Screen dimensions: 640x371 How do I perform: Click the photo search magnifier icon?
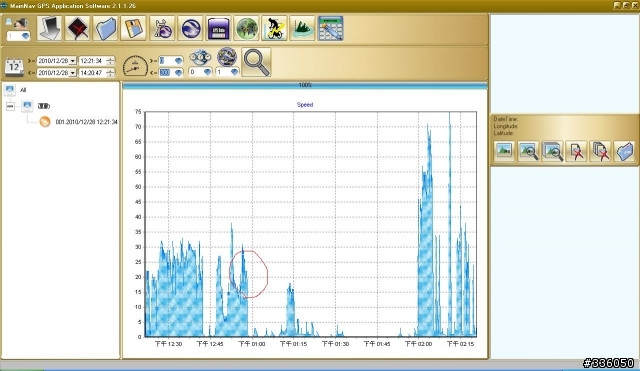coord(528,151)
